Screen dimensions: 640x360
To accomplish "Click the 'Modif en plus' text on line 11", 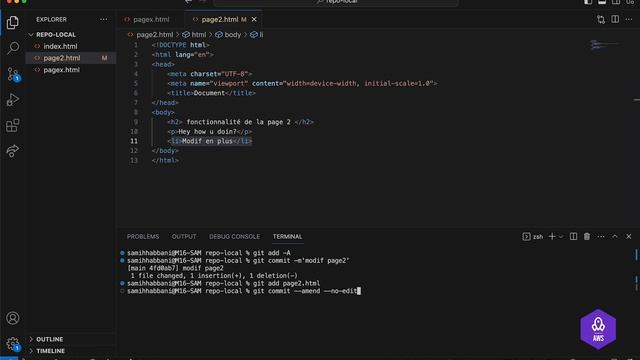I will point(207,141).
